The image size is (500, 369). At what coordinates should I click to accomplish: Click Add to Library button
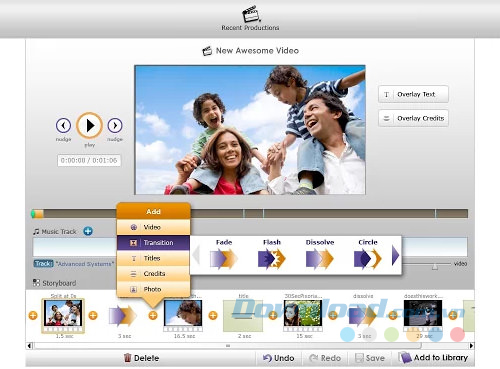[433, 358]
